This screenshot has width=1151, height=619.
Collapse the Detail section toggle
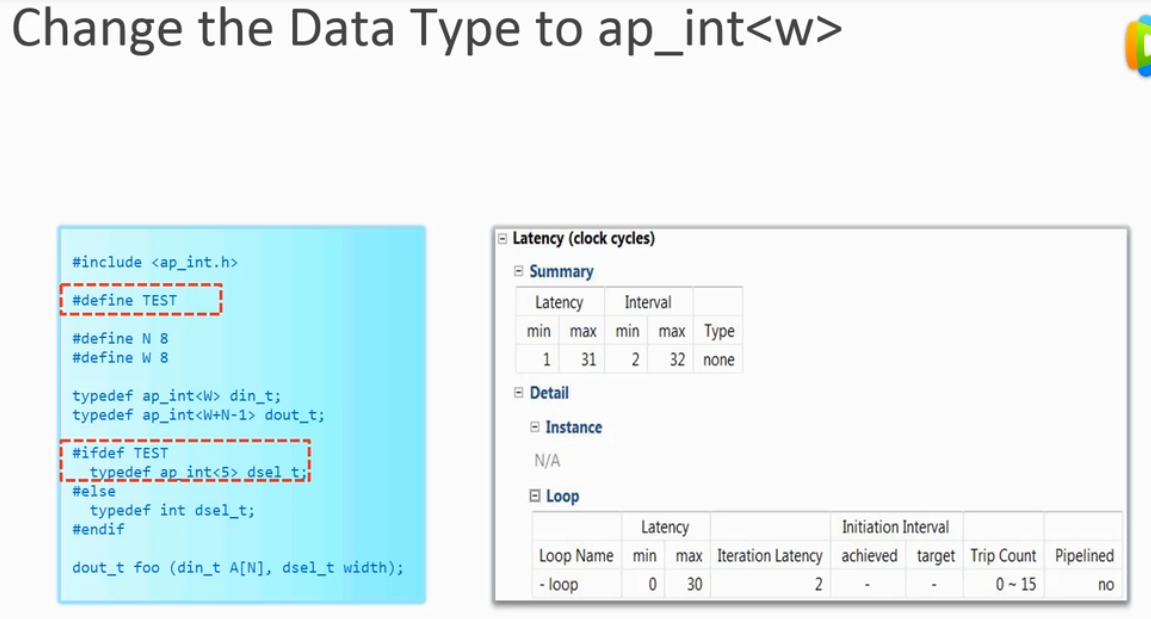click(518, 393)
